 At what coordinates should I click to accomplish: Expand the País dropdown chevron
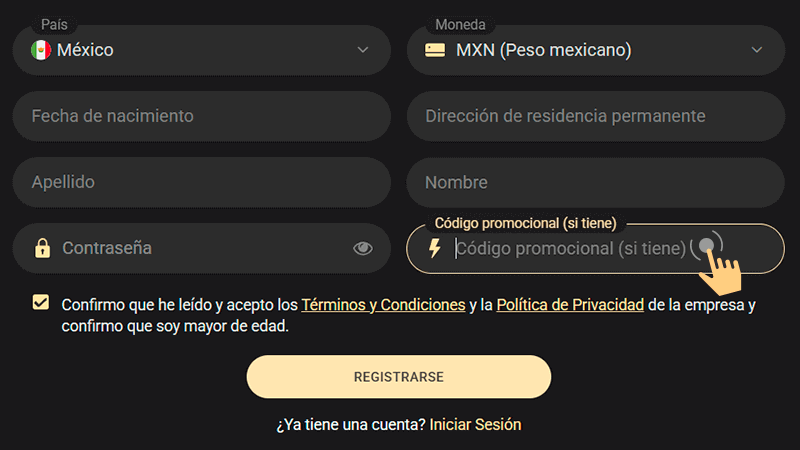point(363,50)
